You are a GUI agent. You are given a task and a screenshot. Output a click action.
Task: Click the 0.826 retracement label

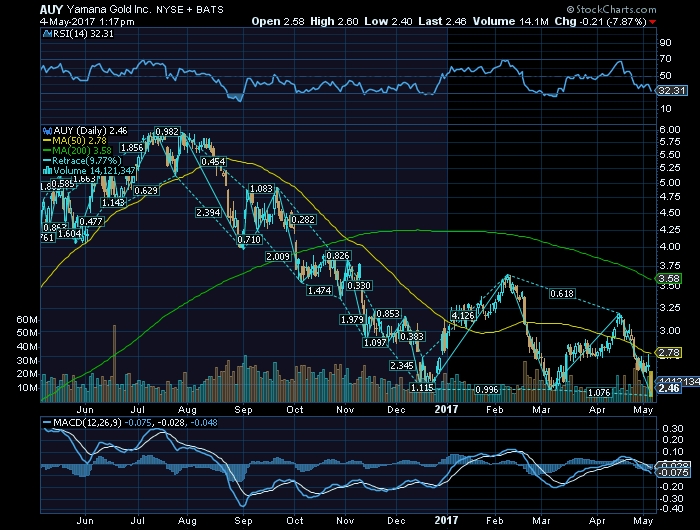coord(338,255)
